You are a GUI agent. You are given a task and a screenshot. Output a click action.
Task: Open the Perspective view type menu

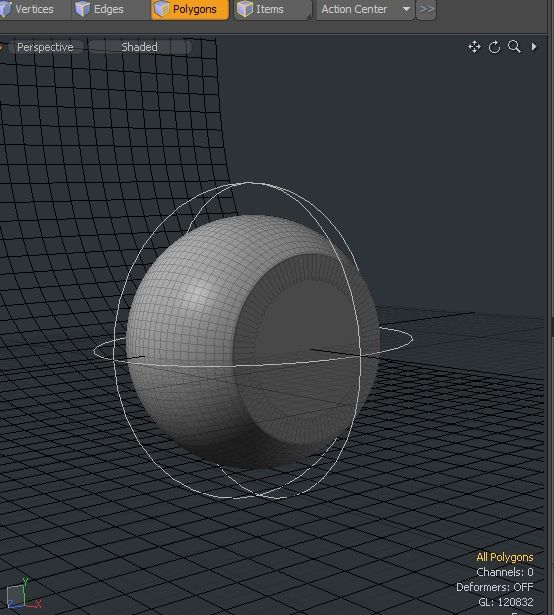pyautogui.click(x=45, y=47)
